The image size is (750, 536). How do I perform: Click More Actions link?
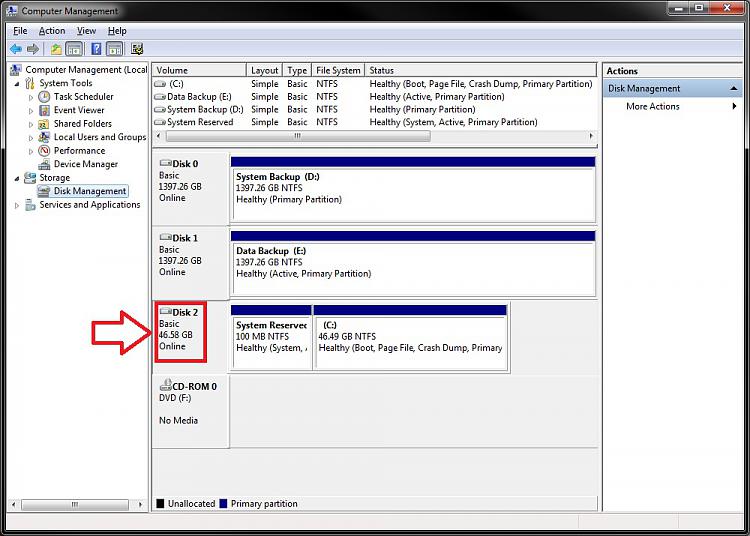tap(652, 106)
